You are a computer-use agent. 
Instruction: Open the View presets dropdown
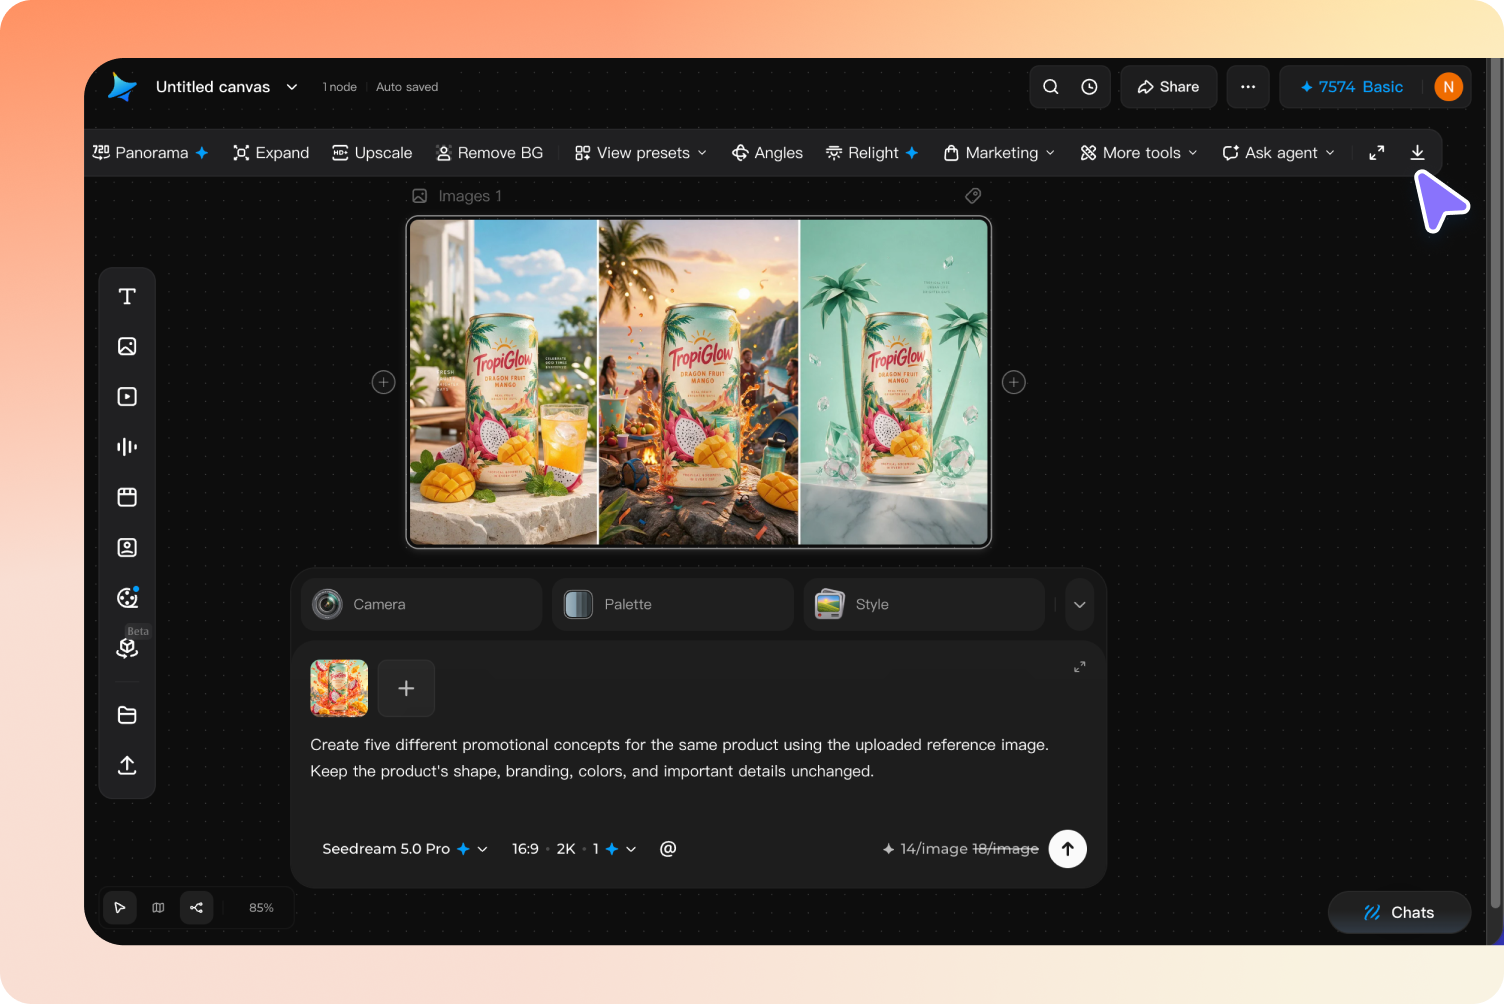pyautogui.click(x=641, y=153)
